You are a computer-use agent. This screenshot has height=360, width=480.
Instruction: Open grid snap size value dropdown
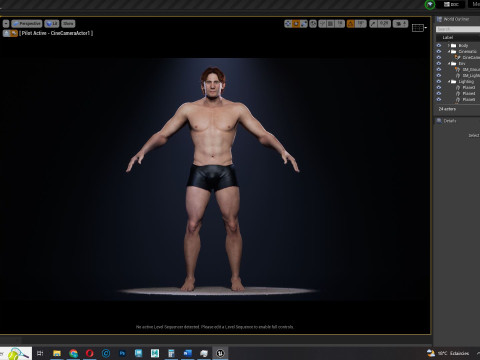click(x=340, y=24)
